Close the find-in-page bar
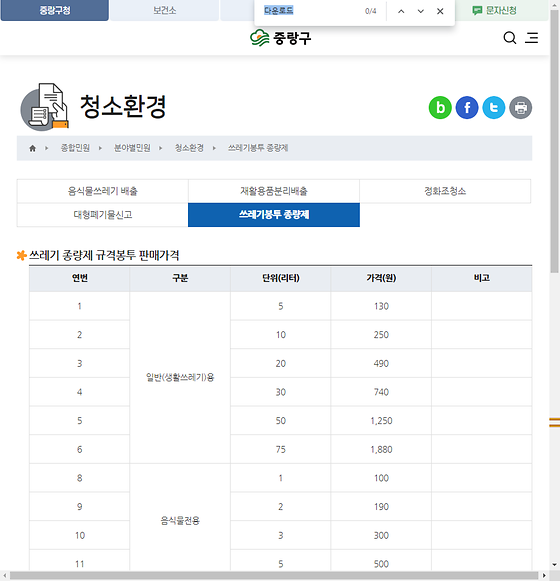 (440, 11)
